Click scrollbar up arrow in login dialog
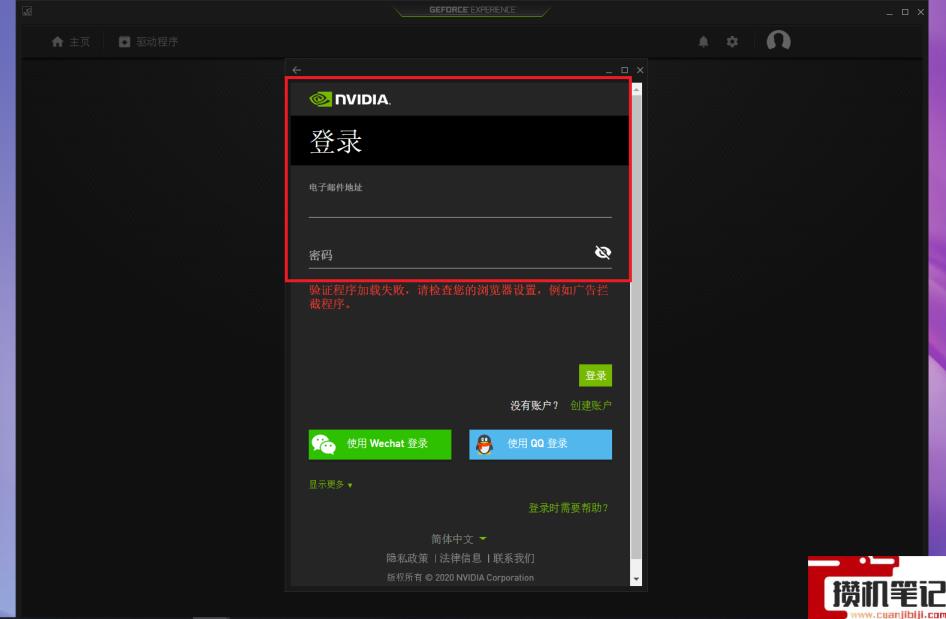Viewport: 946px width, 619px height. pyautogui.click(x=636, y=89)
